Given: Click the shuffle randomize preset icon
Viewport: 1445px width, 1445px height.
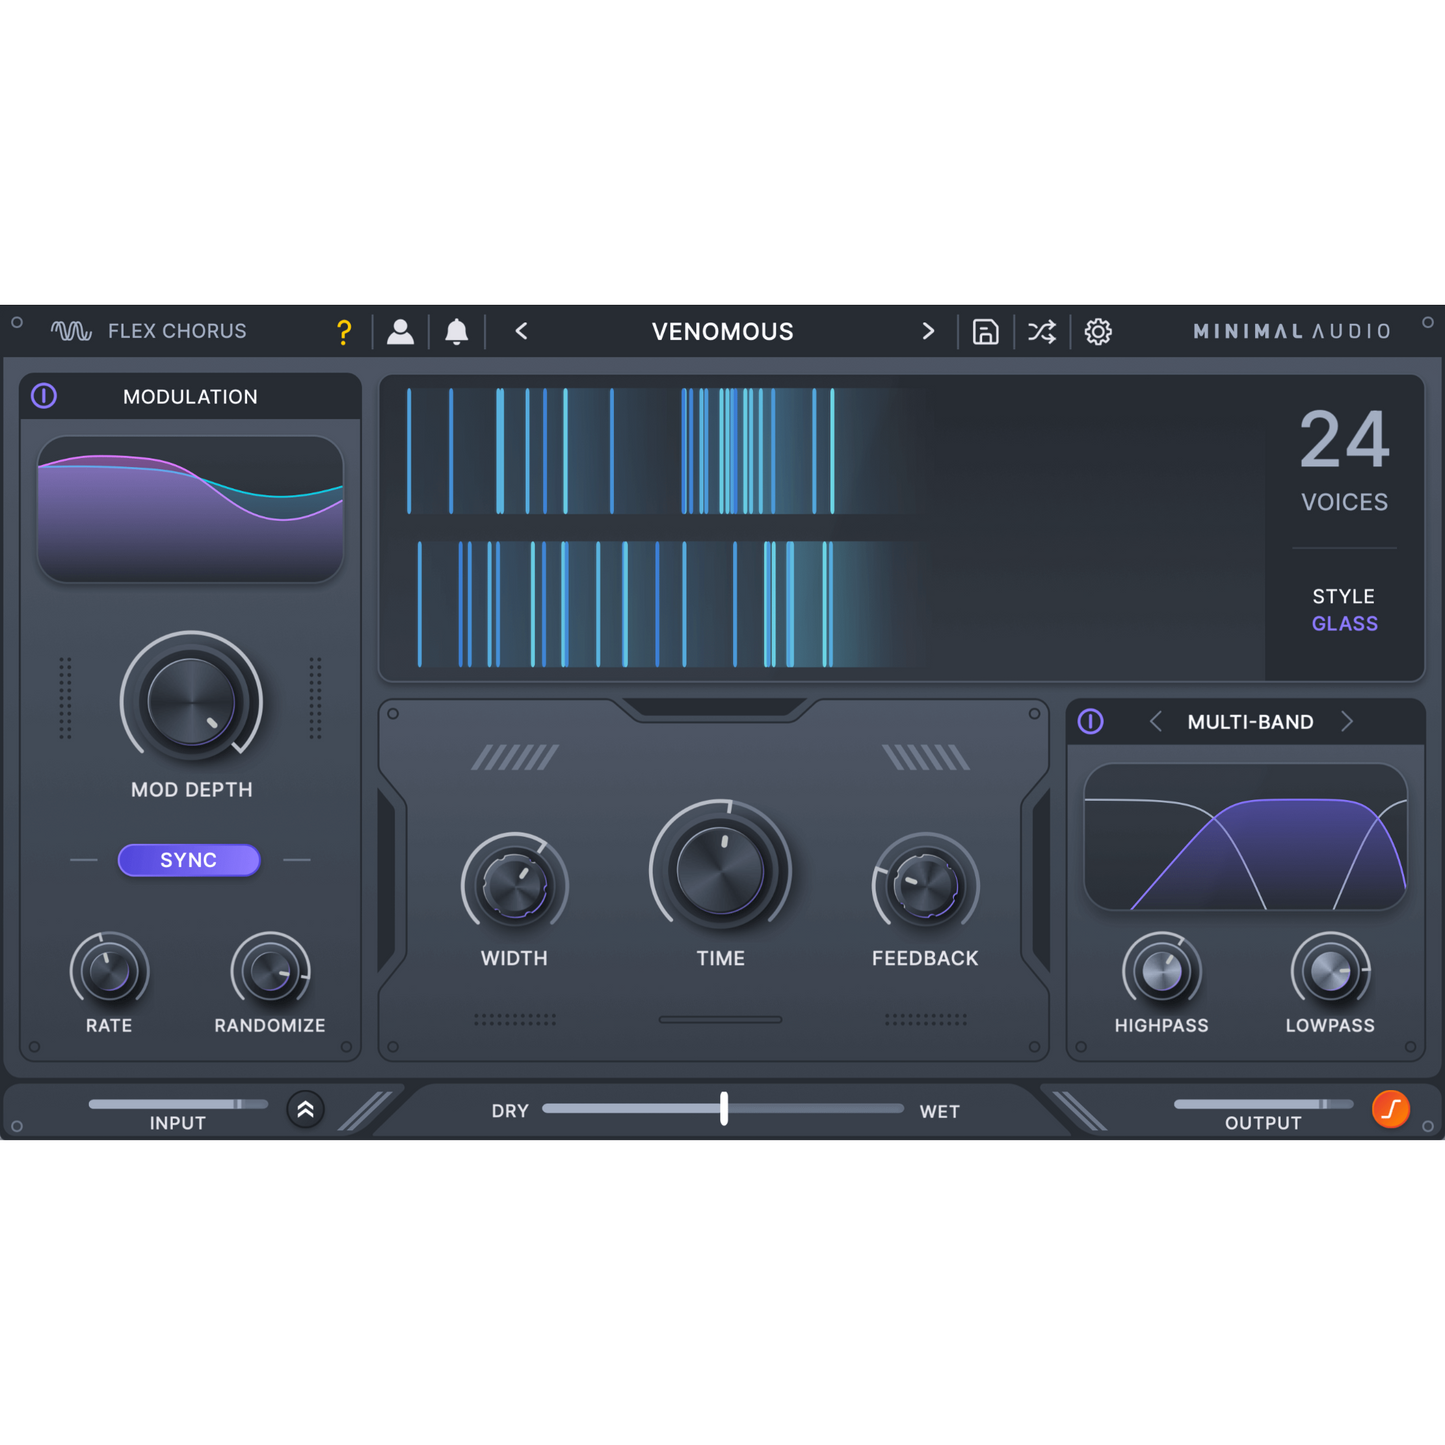Looking at the screenshot, I should point(1041,332).
